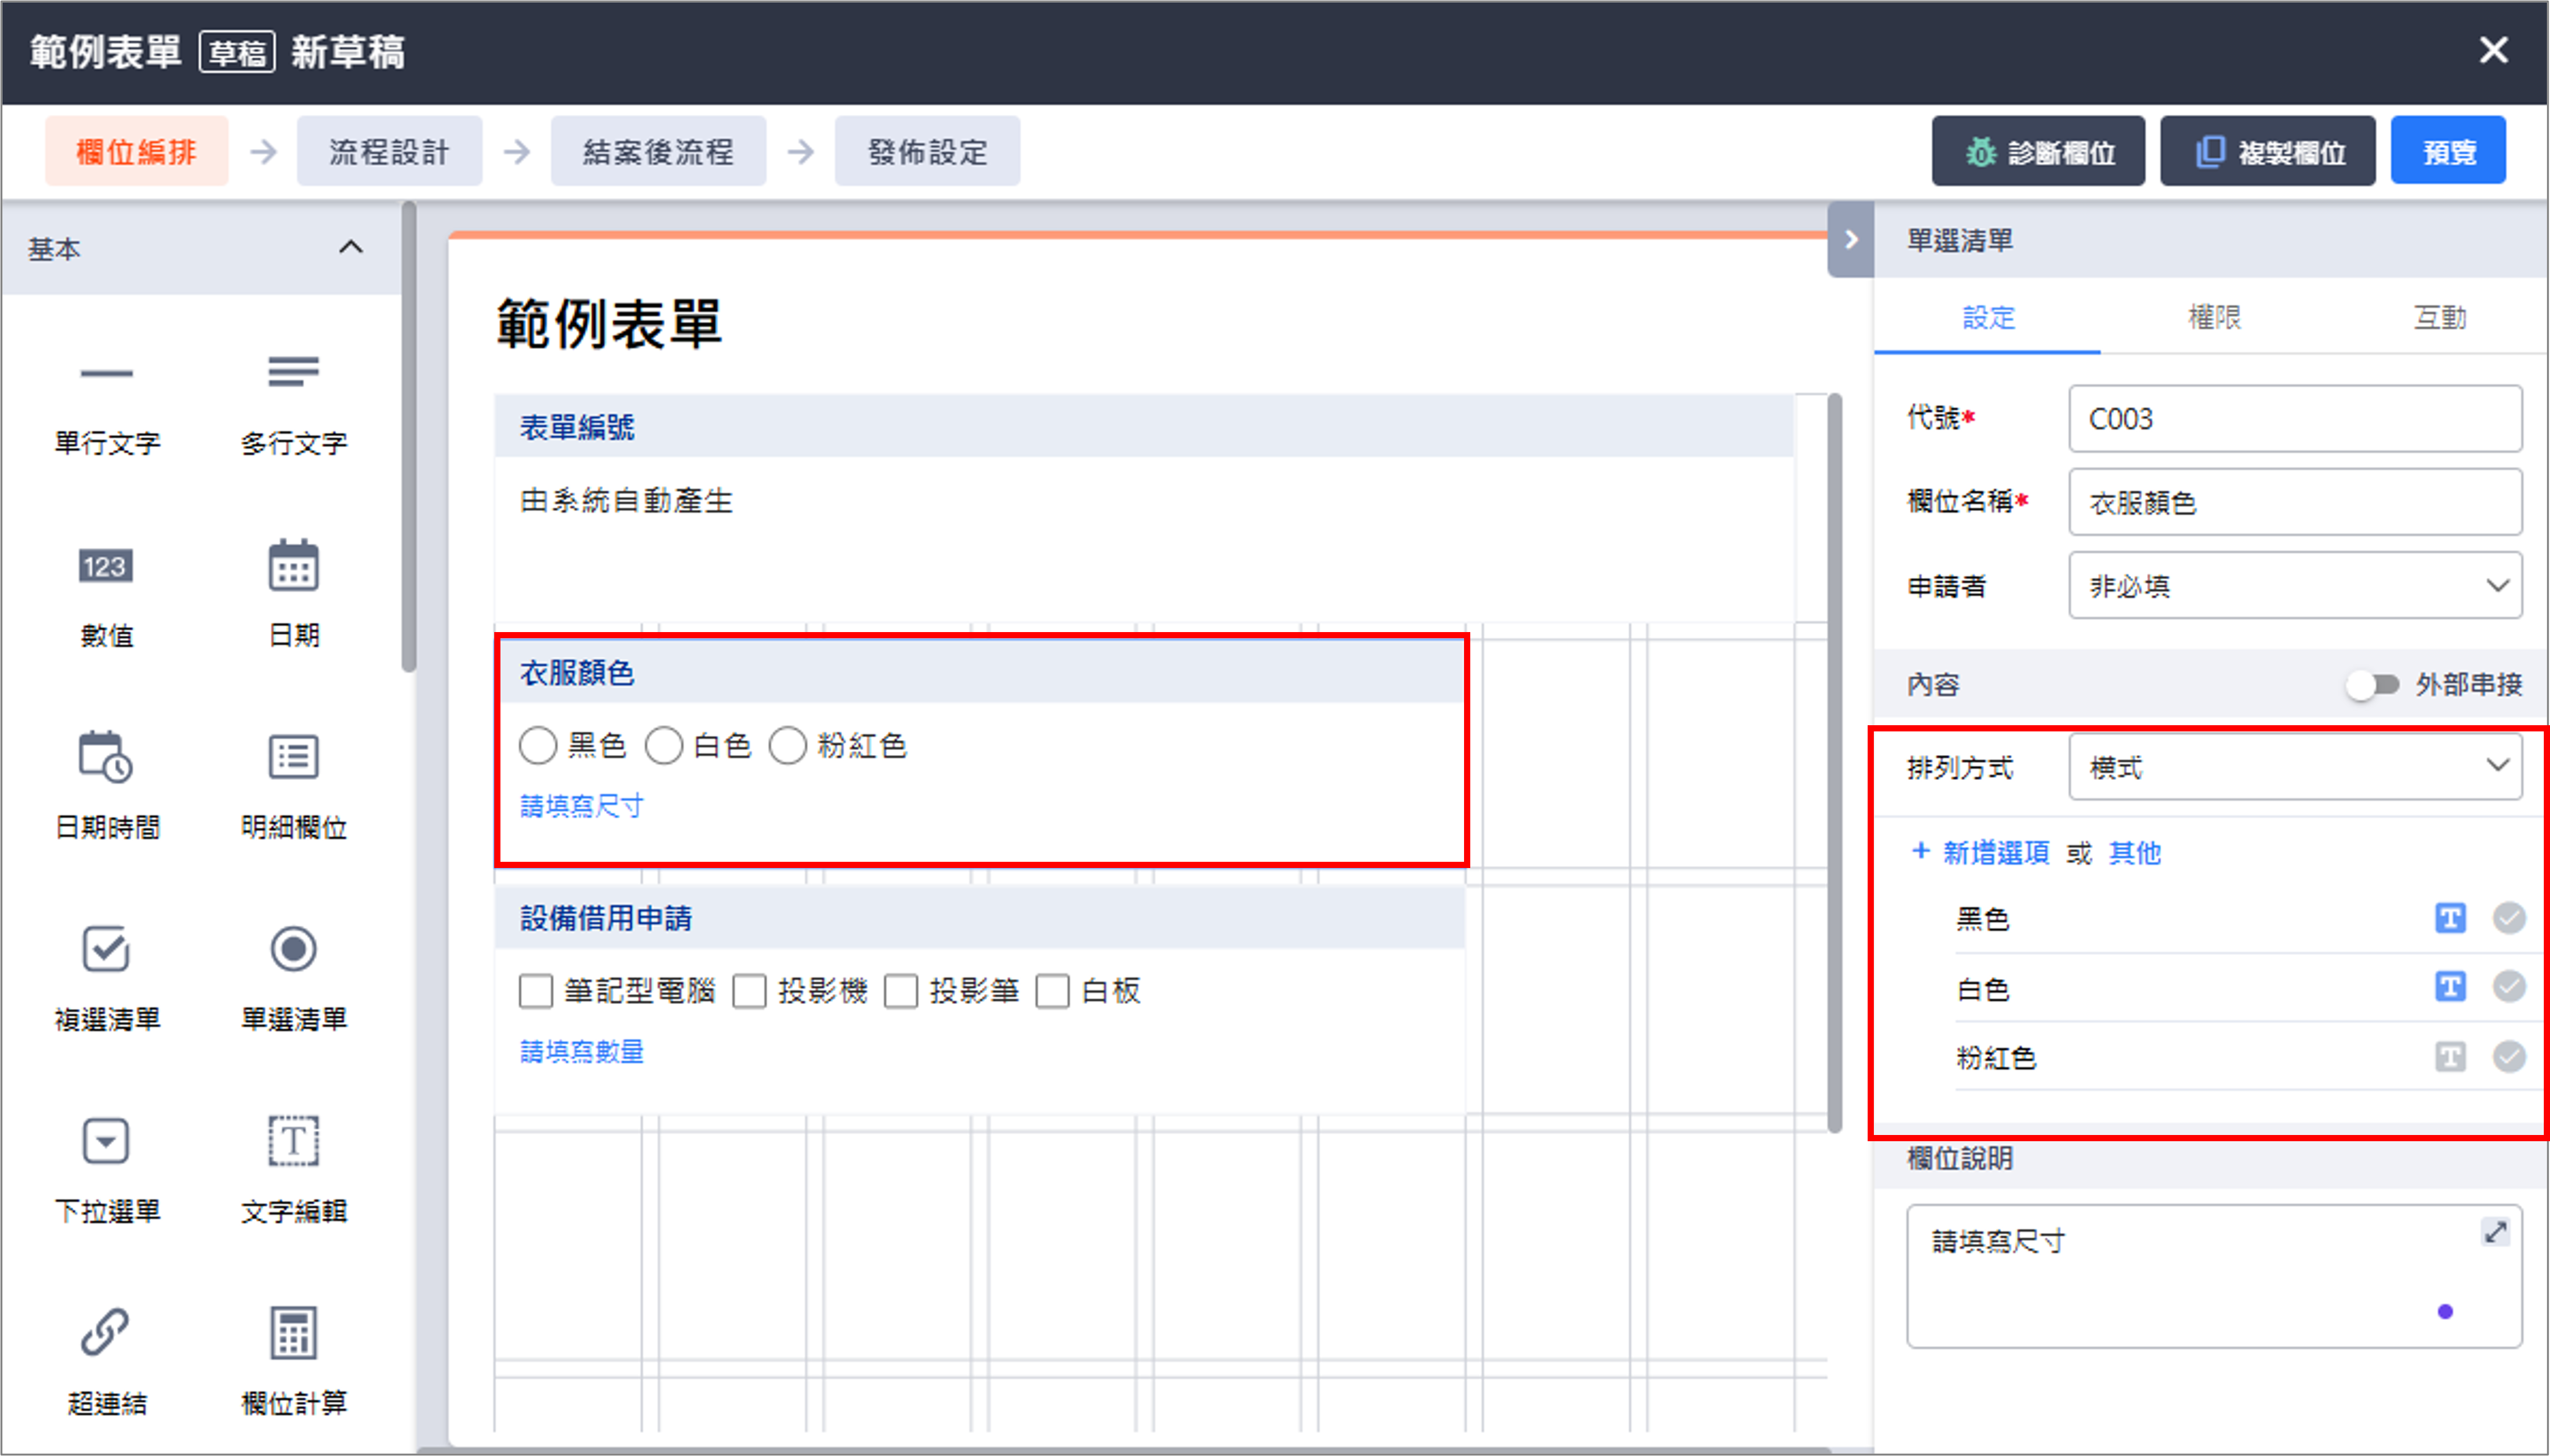The height and width of the screenshot is (1456, 2550).
Task: Select the 日期時間 field icon
Action: (x=106, y=757)
